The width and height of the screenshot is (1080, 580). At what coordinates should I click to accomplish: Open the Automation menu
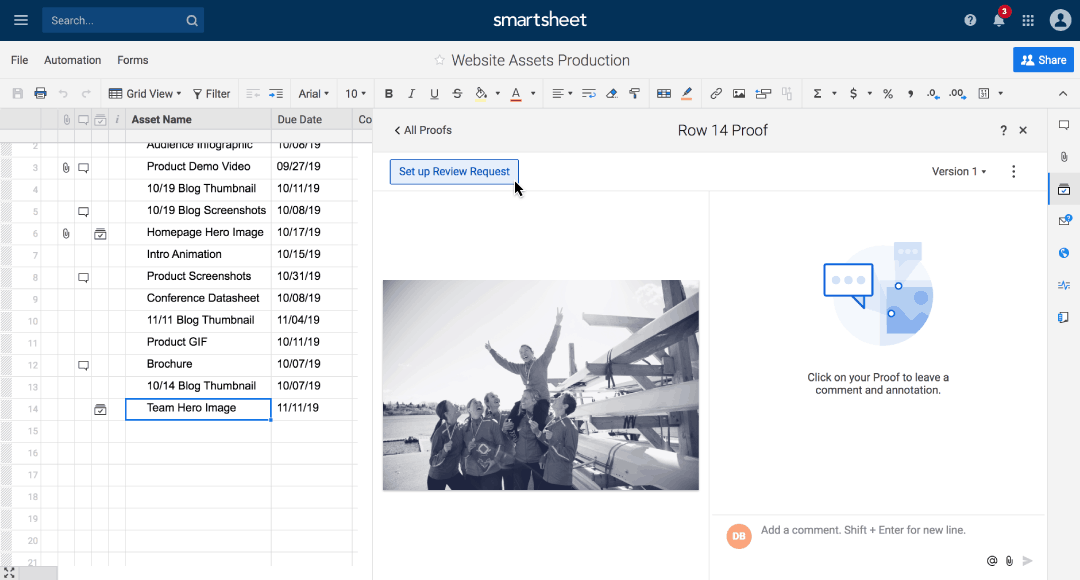point(72,60)
